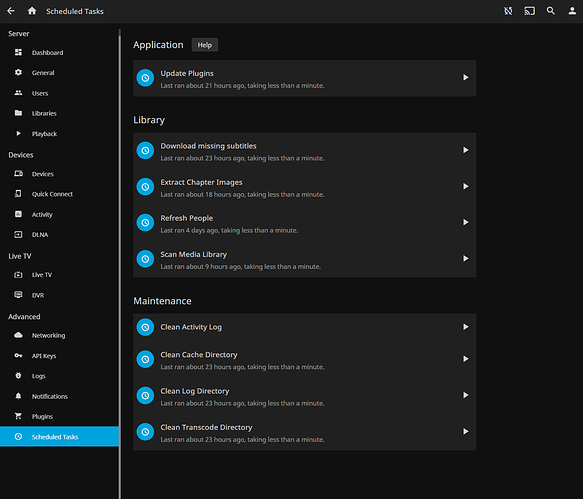583x499 pixels.
Task: Run the Clean Log Directory task
Action: pos(465,395)
